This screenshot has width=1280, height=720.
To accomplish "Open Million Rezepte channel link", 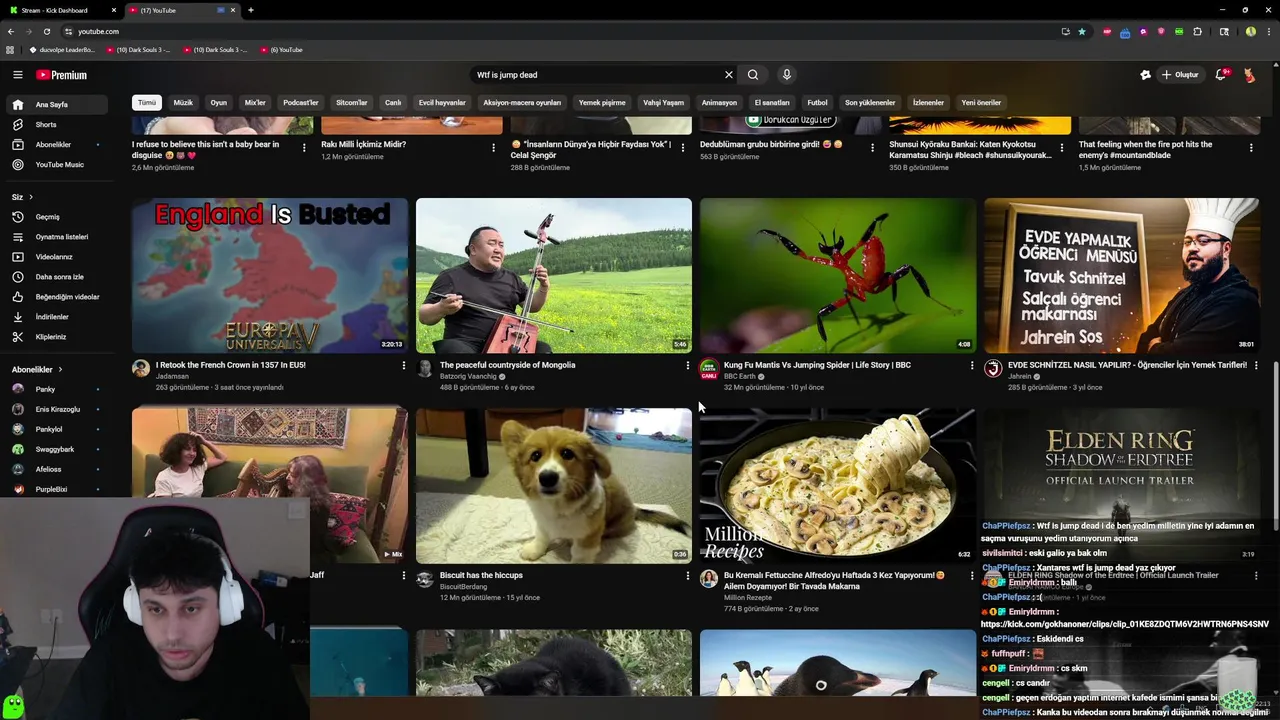I will [x=748, y=598].
